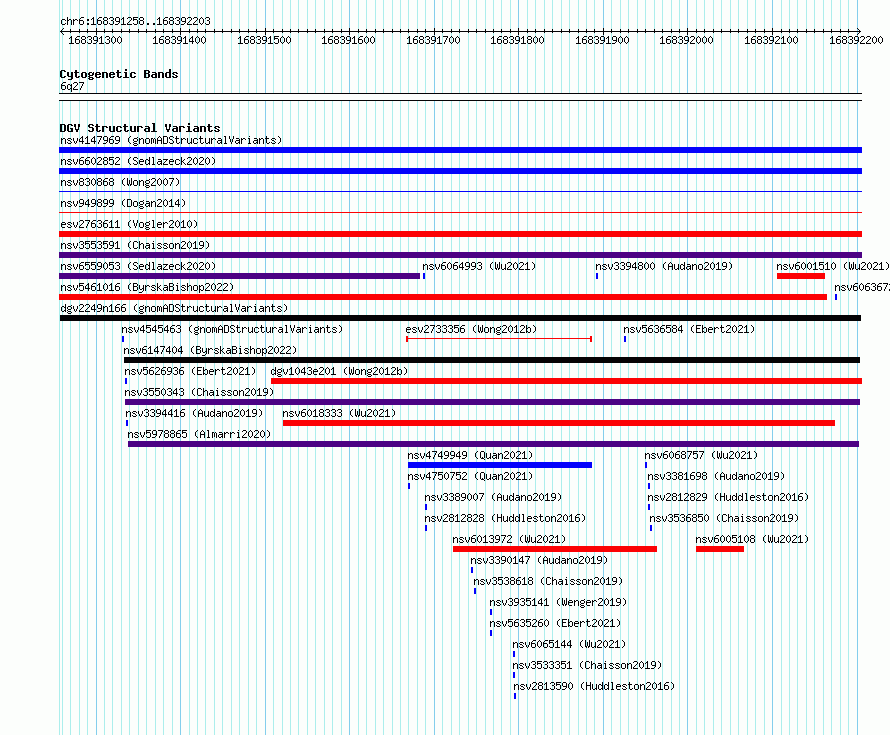
Task: Click nsv4545463 (gnomADStructuralVariants) label
Action: [232, 329]
